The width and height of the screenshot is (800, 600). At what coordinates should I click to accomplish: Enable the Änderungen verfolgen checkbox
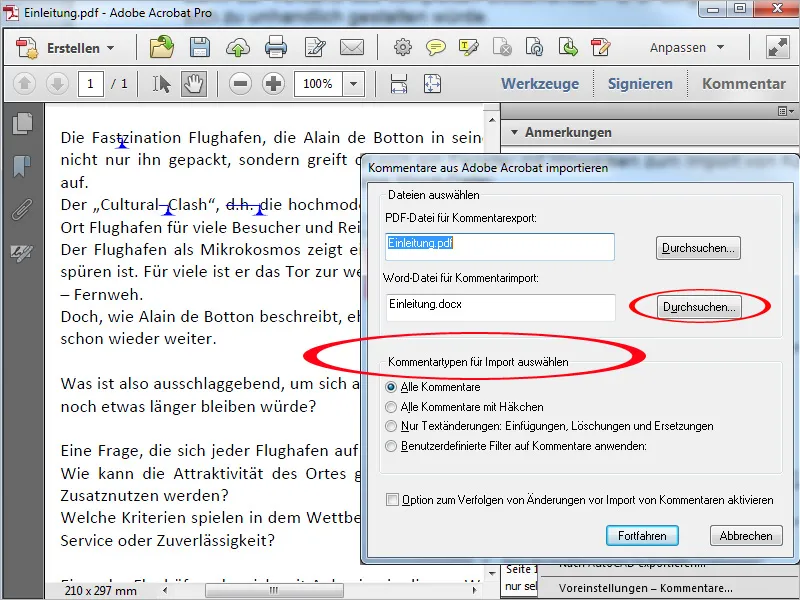tap(392, 499)
